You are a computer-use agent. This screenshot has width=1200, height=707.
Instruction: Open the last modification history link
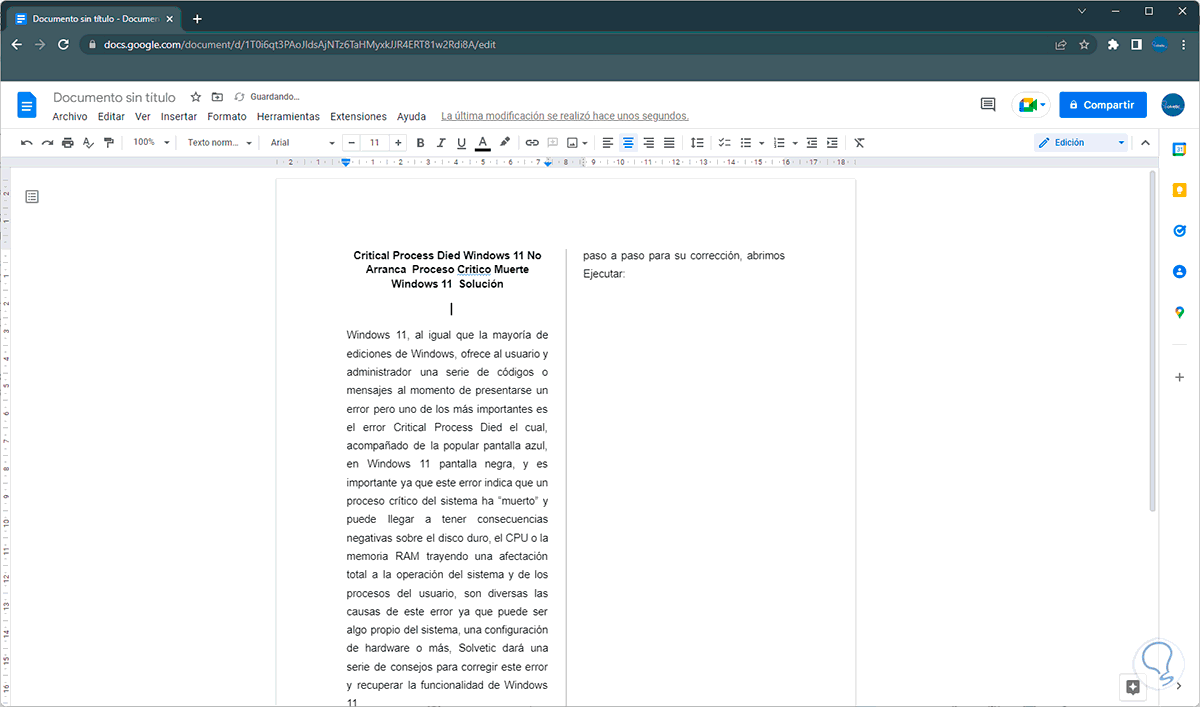click(565, 116)
